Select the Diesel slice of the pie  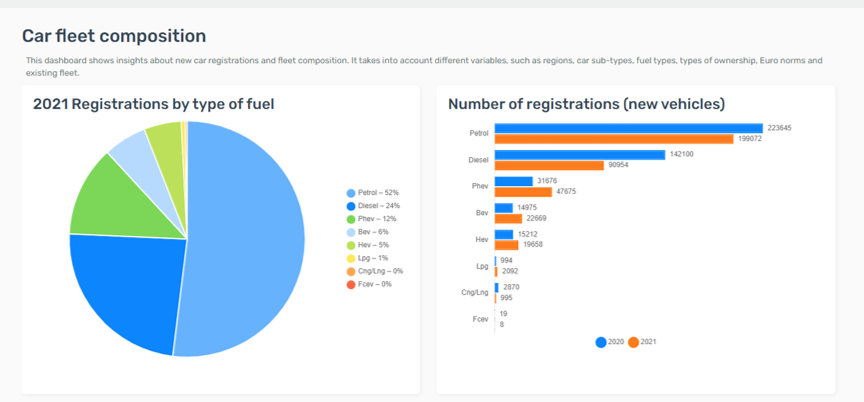click(125, 290)
